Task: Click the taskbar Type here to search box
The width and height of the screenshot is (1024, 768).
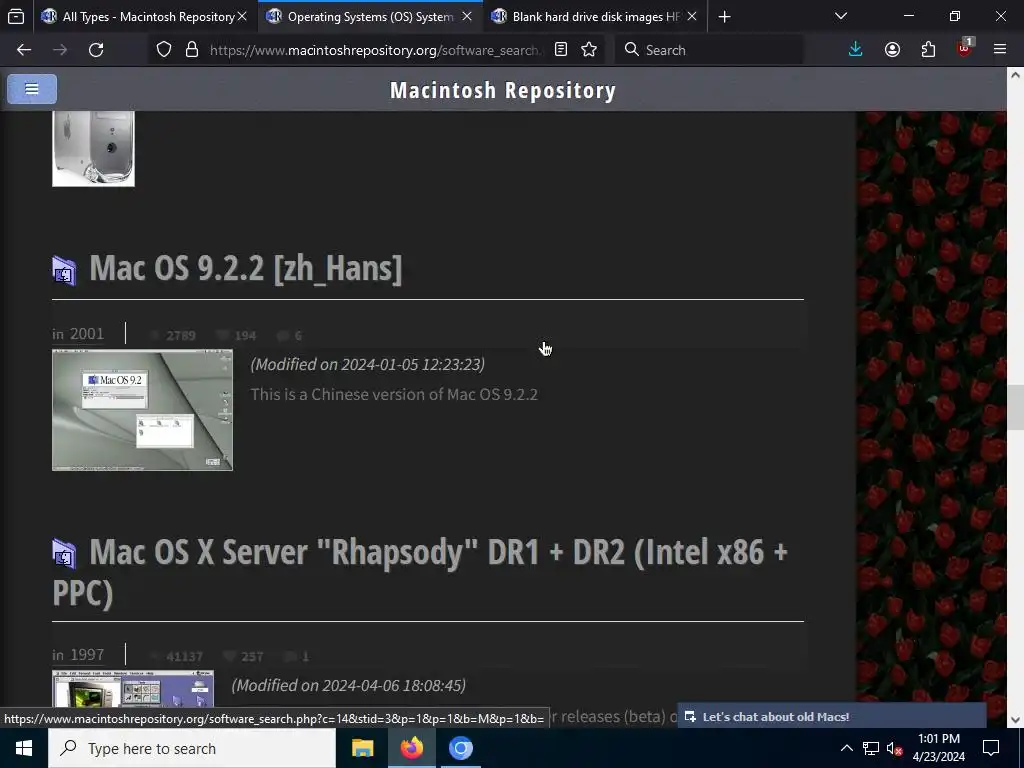Action: [192, 748]
